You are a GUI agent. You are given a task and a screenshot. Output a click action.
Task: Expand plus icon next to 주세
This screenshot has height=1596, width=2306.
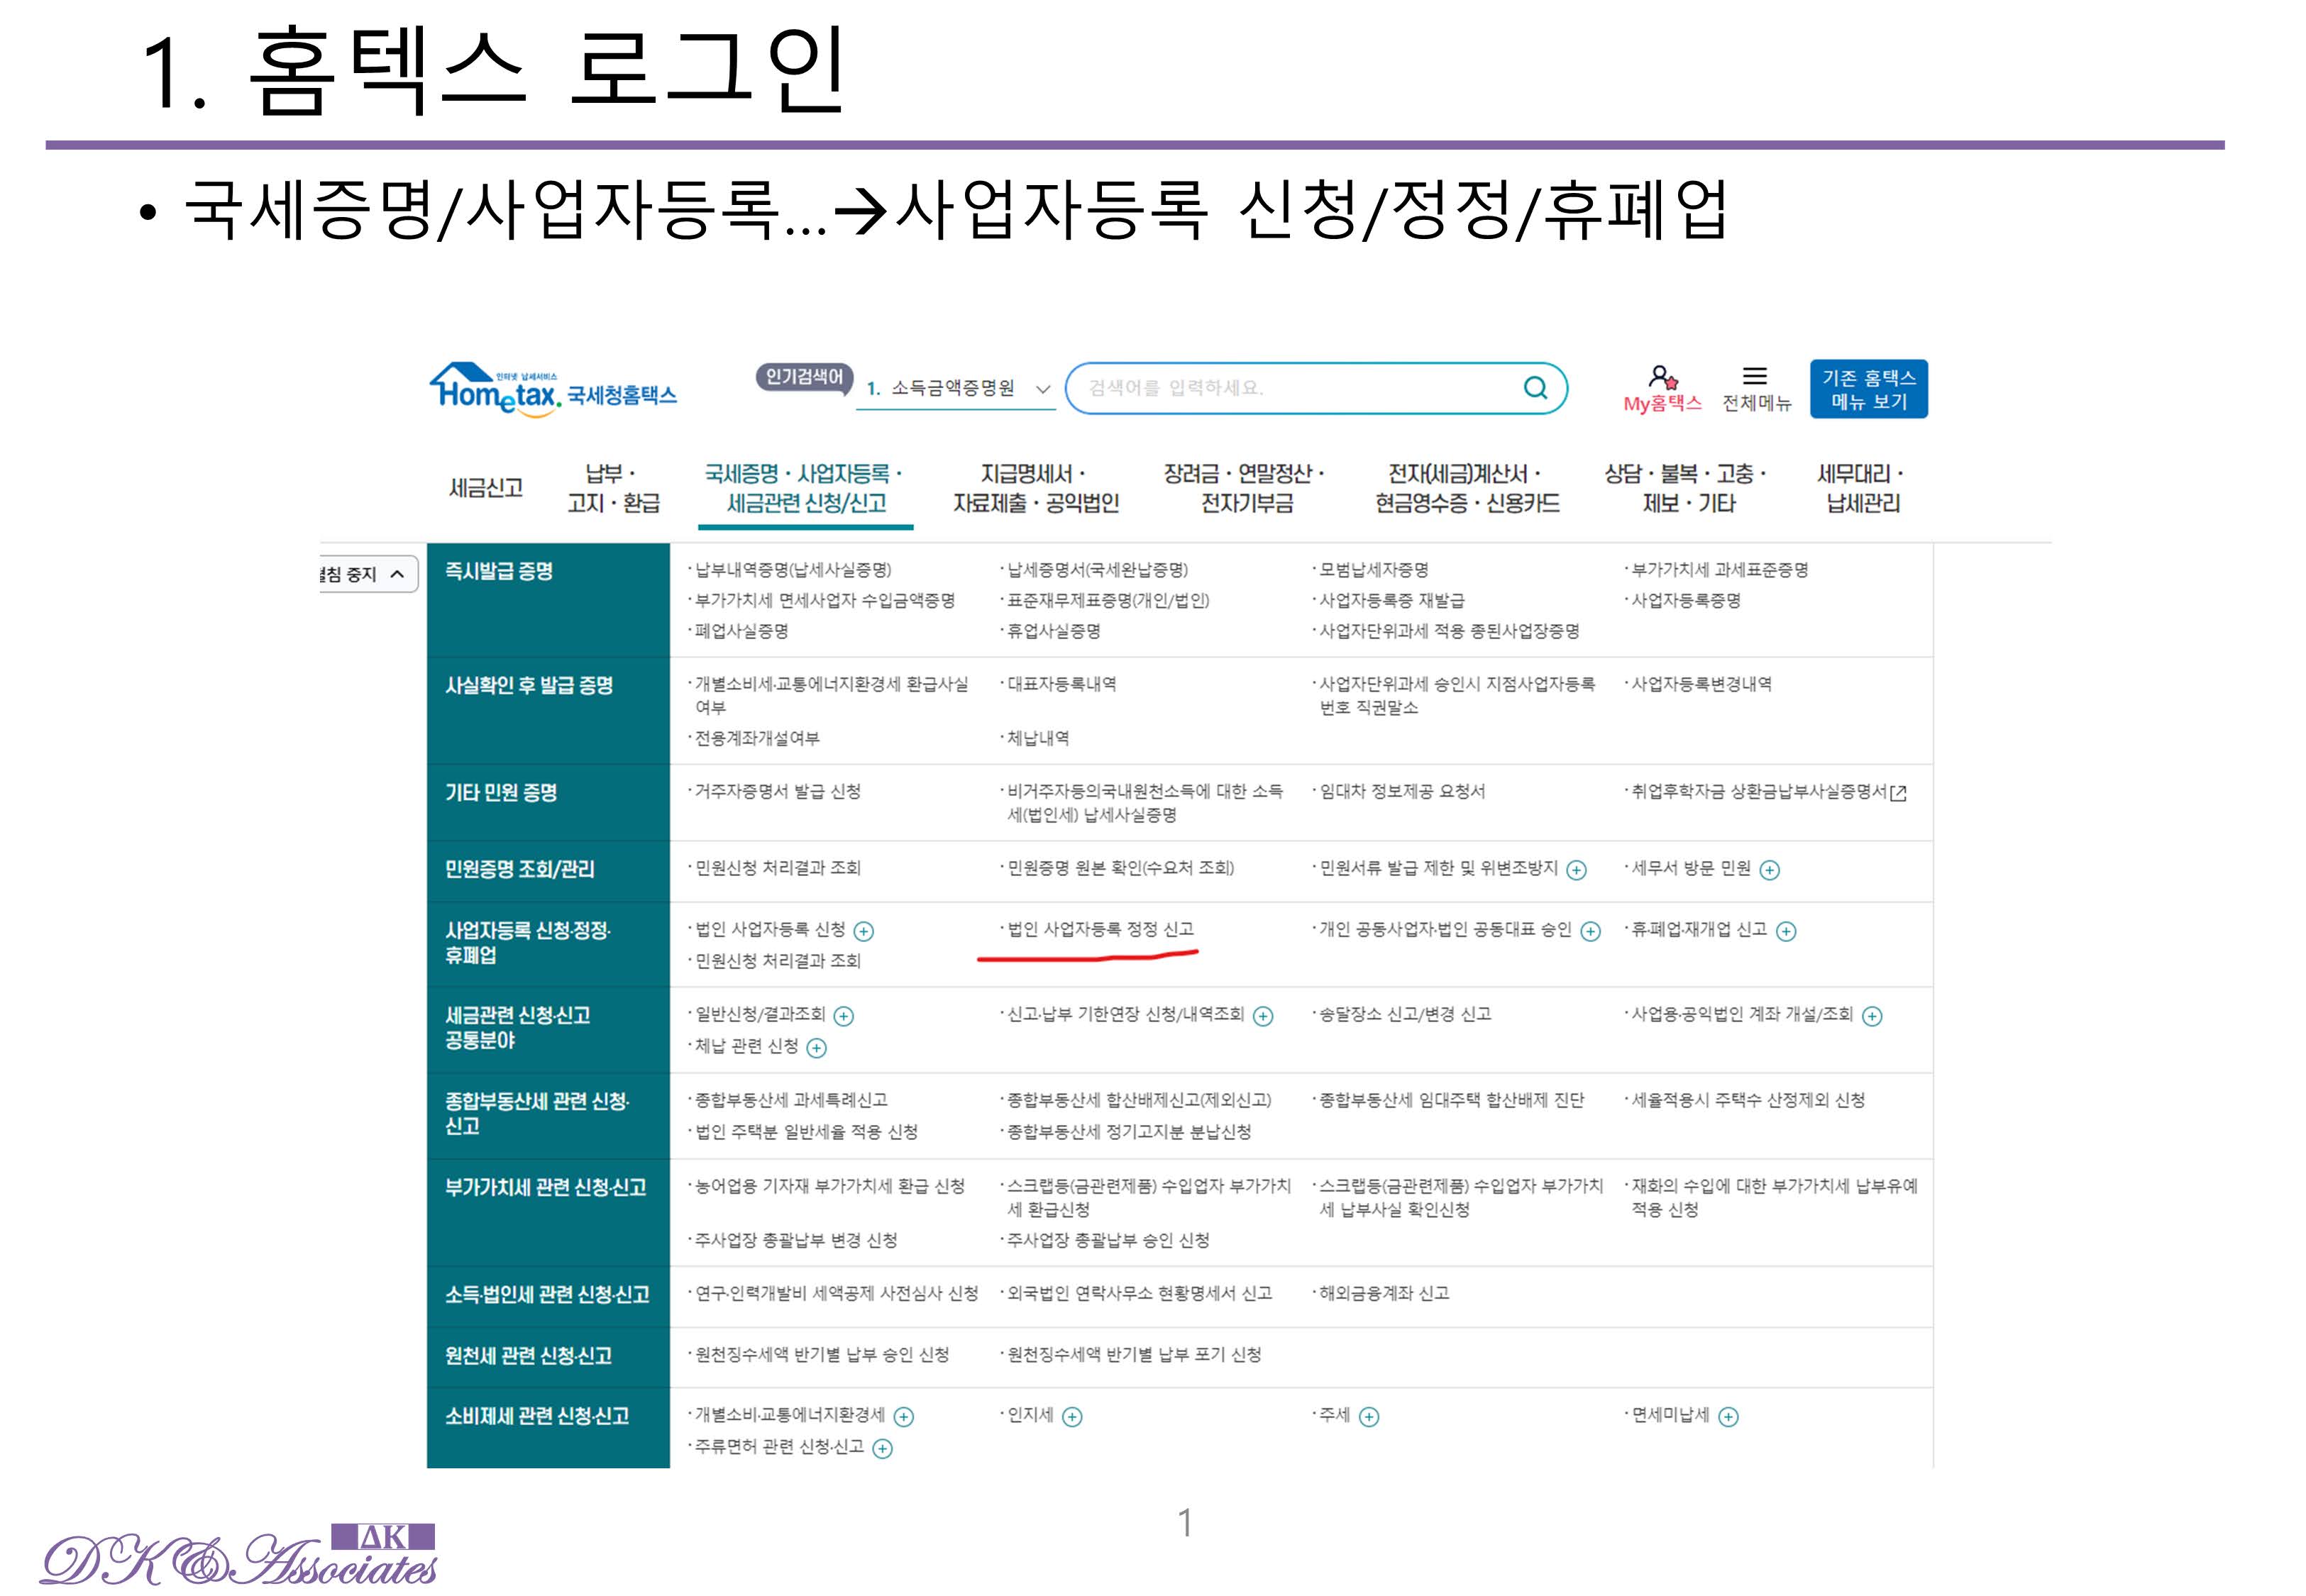pos(1369,1417)
